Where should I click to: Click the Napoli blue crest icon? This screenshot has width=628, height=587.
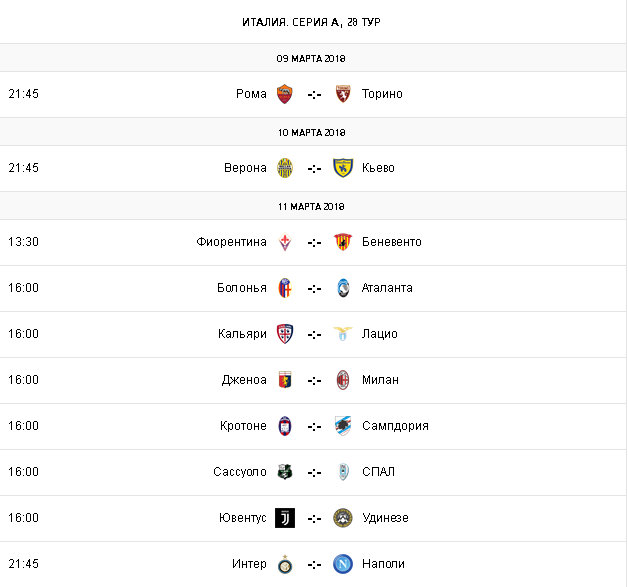coord(342,564)
